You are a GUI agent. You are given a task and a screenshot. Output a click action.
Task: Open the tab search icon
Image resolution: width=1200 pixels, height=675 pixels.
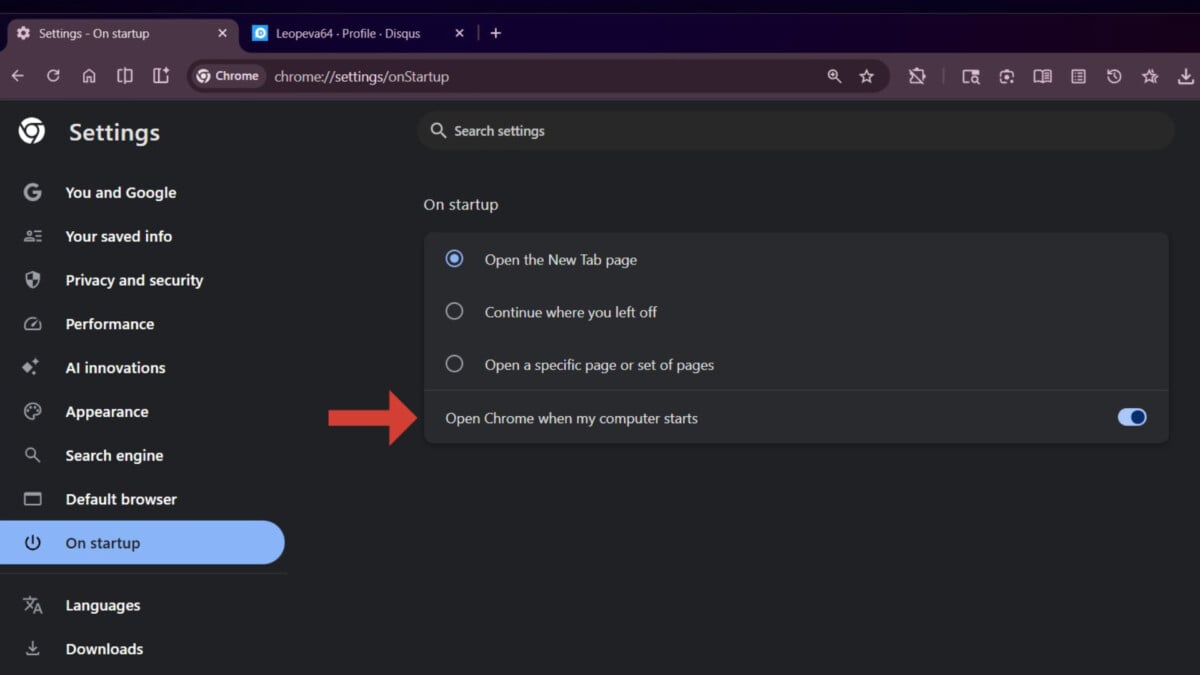(970, 76)
